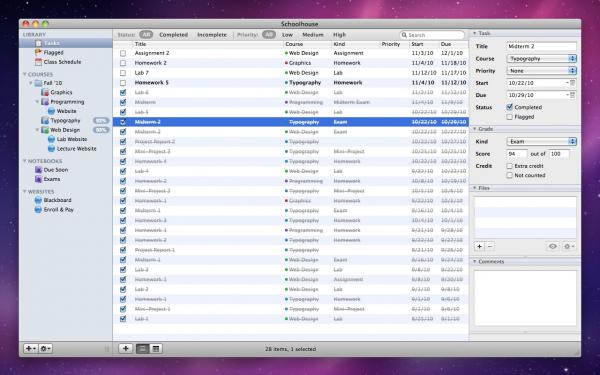Viewport: 600px width, 375px height.
Task: Check the Assignment 2 task checkbox
Action: [123, 53]
